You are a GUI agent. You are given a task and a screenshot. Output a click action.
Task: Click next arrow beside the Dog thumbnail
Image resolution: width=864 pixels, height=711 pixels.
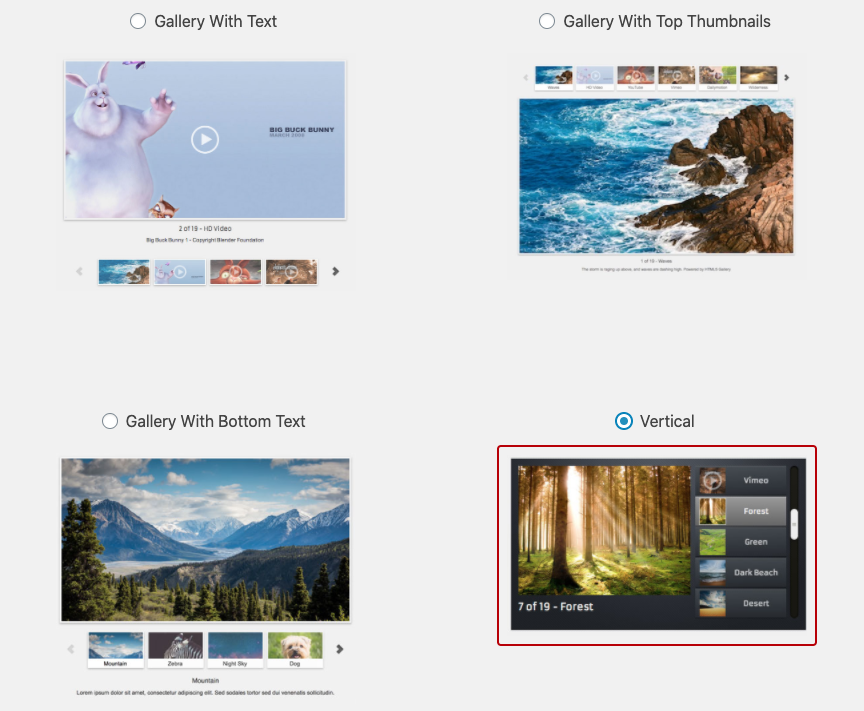pyautogui.click(x=340, y=649)
